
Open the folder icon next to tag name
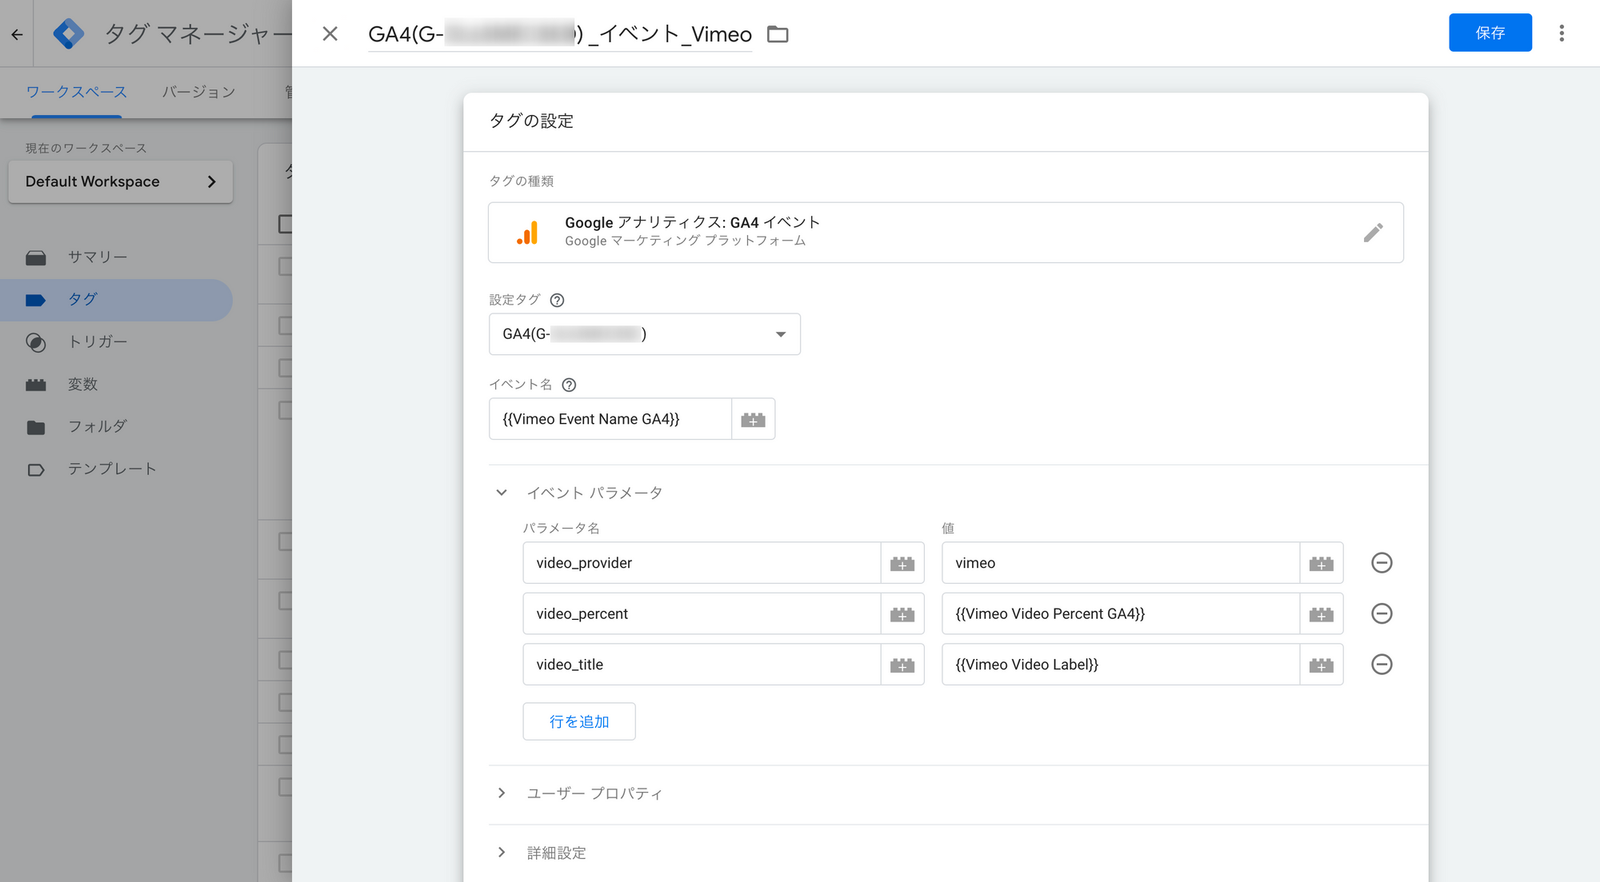(778, 34)
